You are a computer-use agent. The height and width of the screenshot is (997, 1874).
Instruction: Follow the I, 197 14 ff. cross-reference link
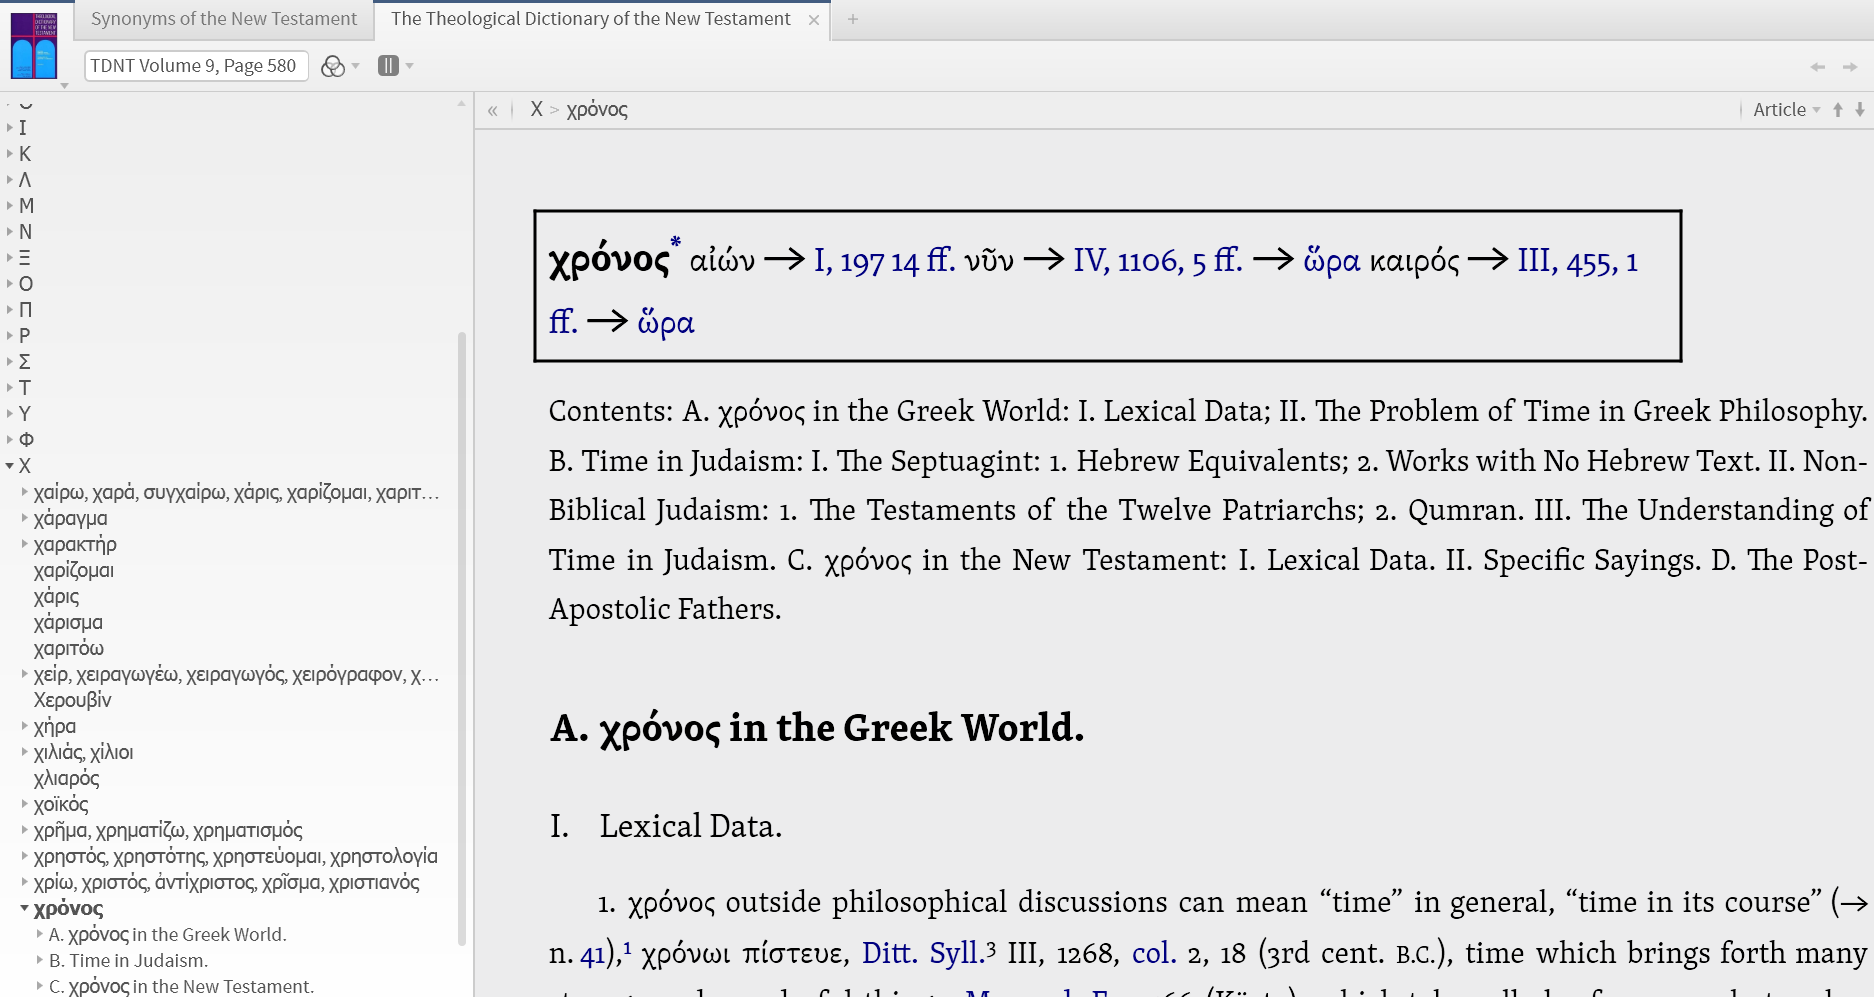click(884, 261)
